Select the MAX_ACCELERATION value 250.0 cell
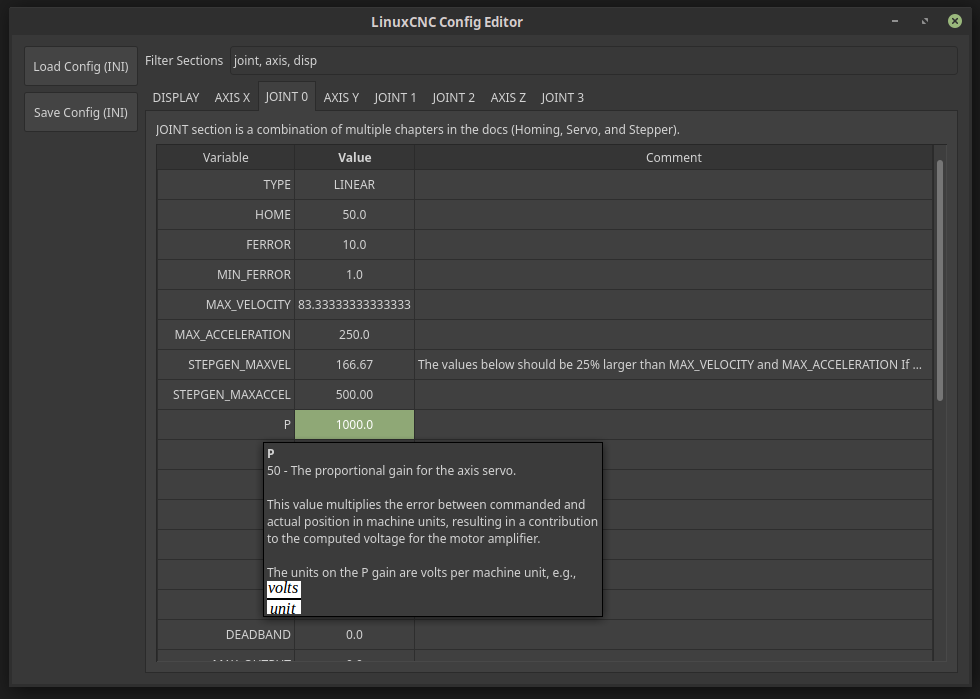 354,334
